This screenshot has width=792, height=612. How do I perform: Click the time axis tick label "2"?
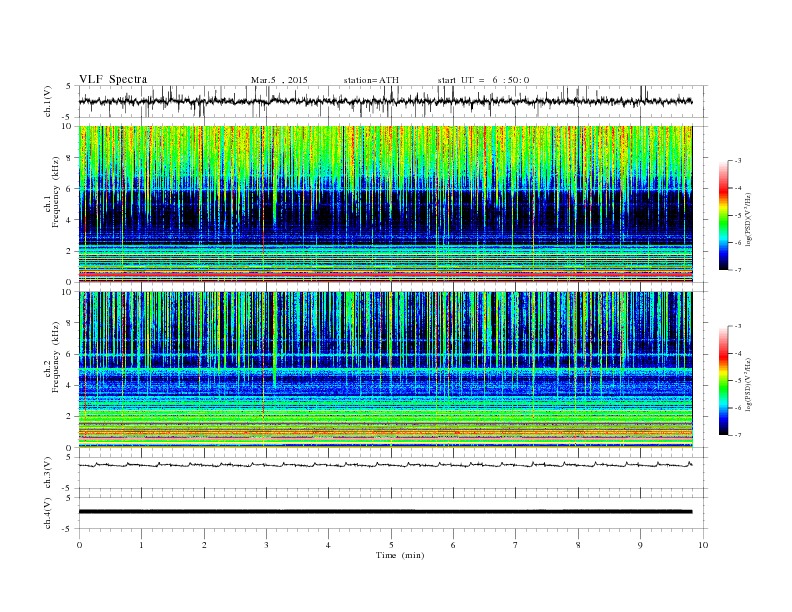[204, 545]
